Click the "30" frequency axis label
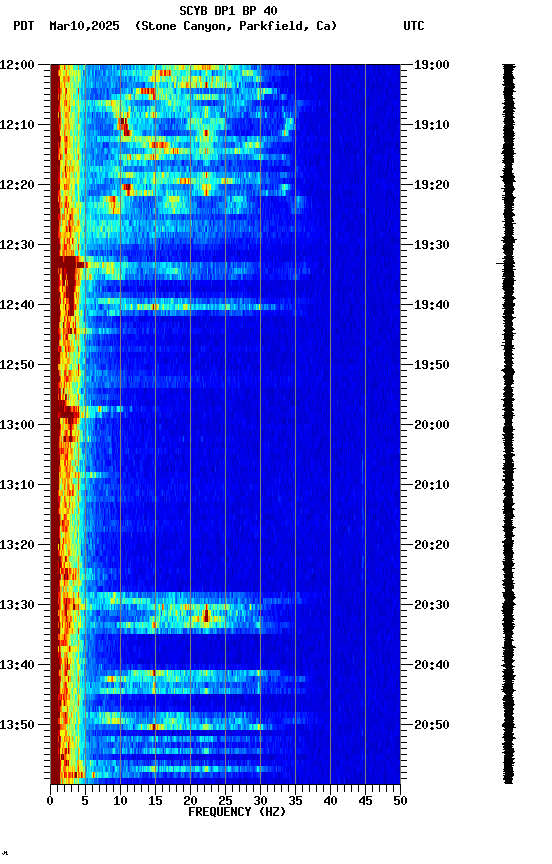This screenshot has width=552, height=864. point(260,801)
